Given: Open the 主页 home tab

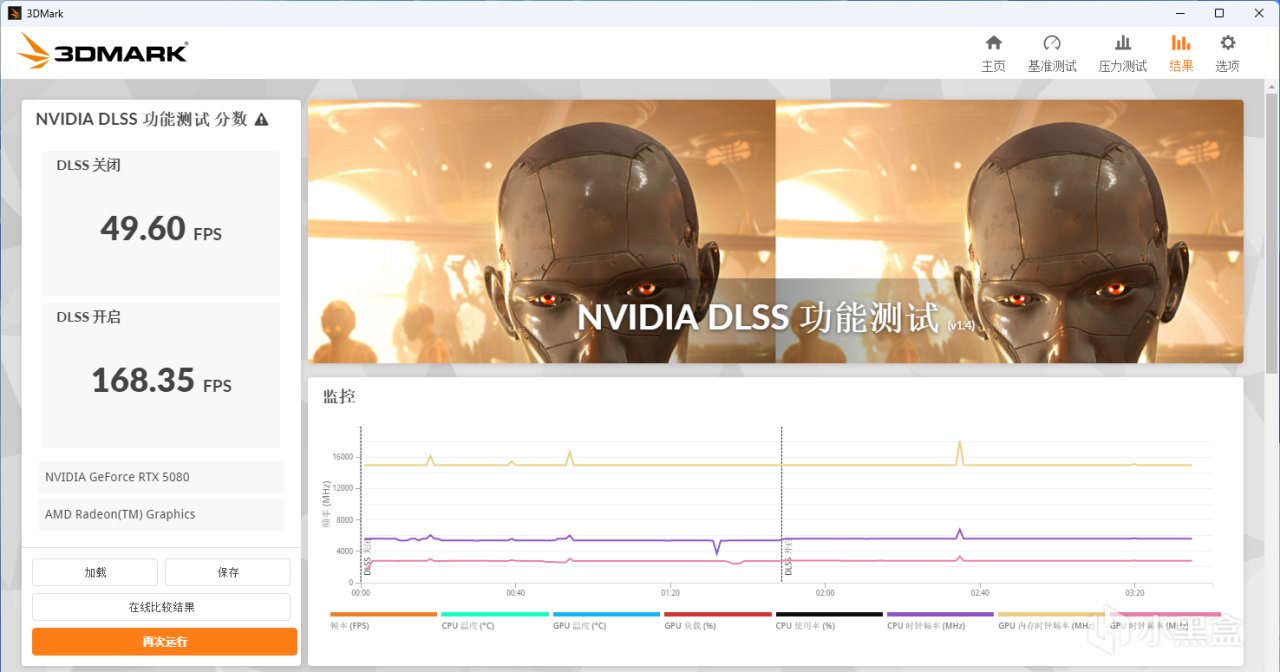Looking at the screenshot, I should (993, 54).
